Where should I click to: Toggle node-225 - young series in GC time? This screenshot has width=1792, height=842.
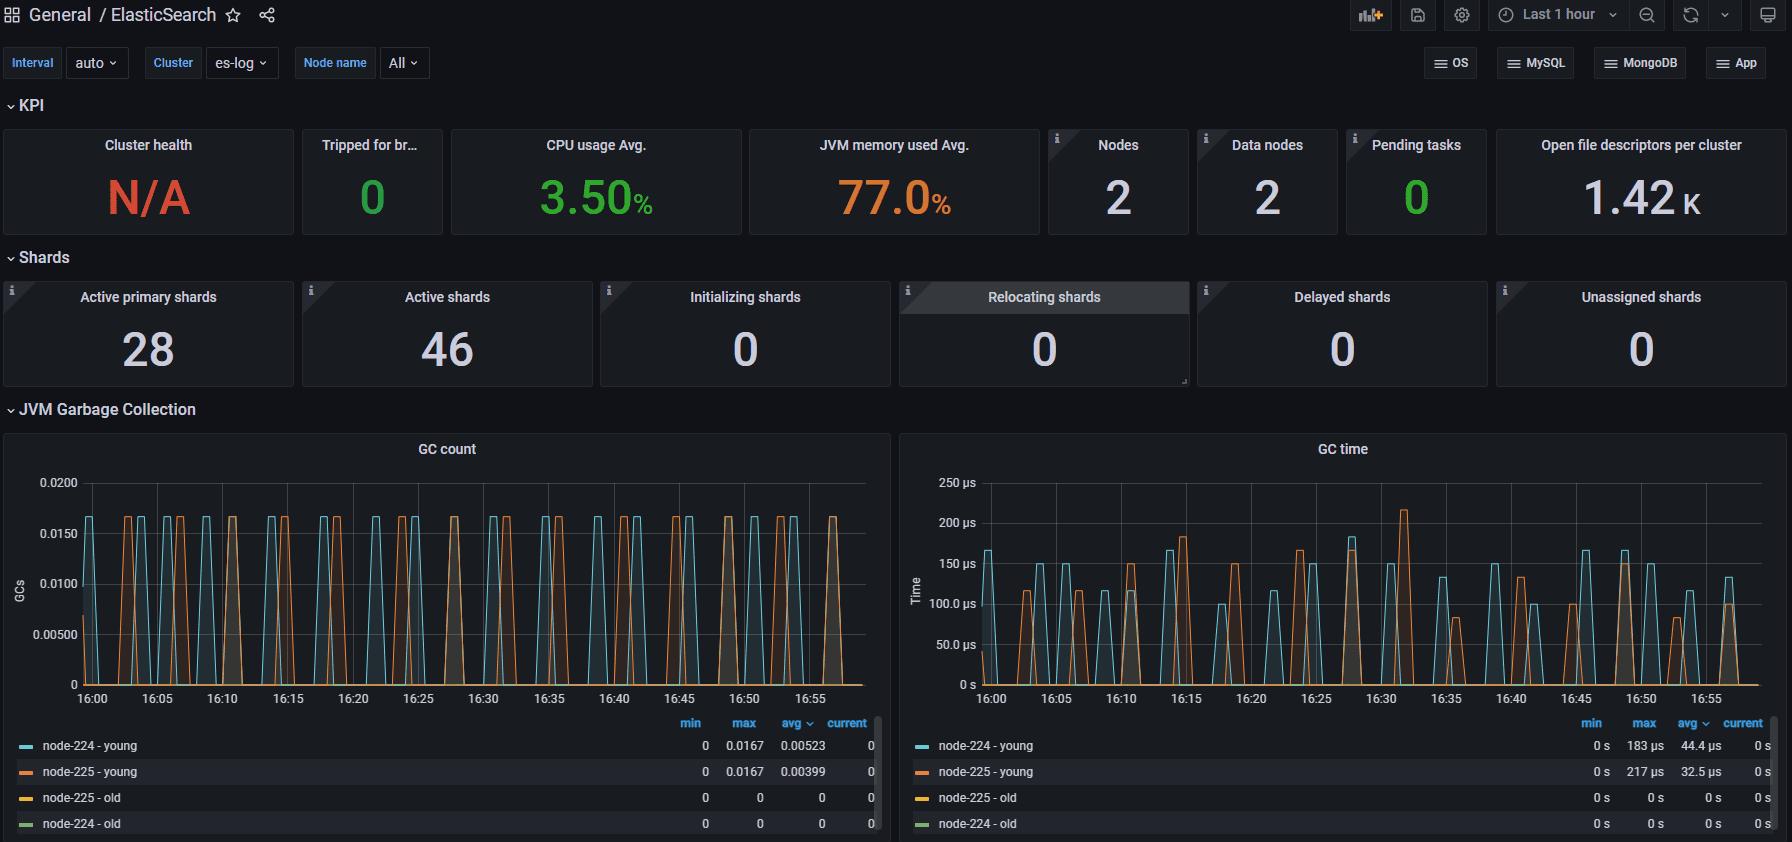pos(985,772)
